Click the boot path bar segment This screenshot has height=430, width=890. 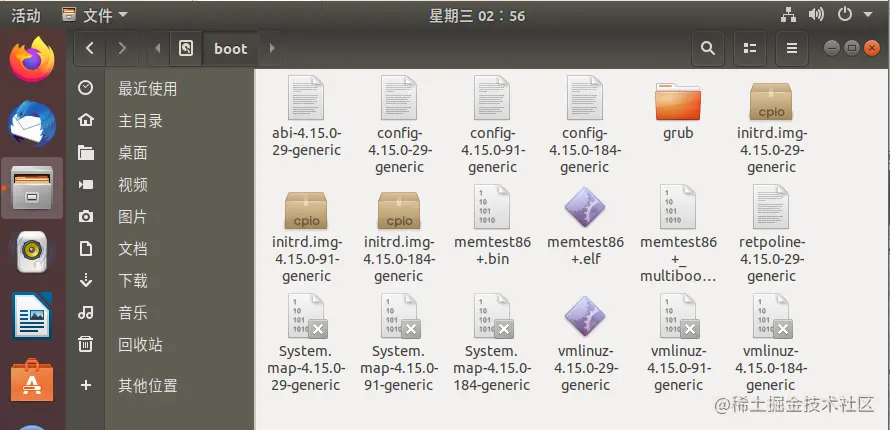231,49
